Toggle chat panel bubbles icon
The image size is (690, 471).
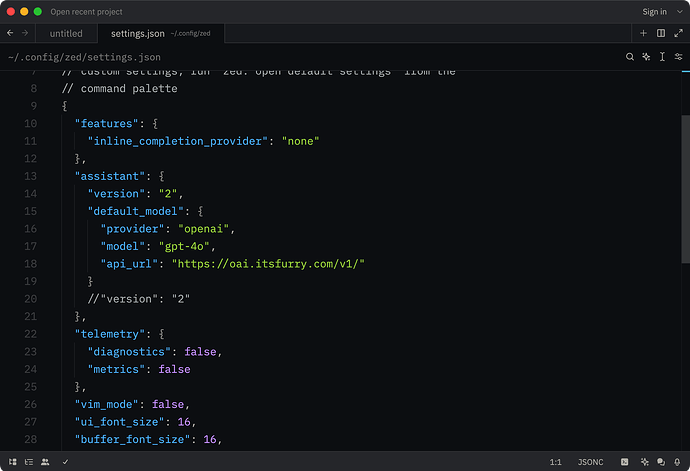pos(661,462)
